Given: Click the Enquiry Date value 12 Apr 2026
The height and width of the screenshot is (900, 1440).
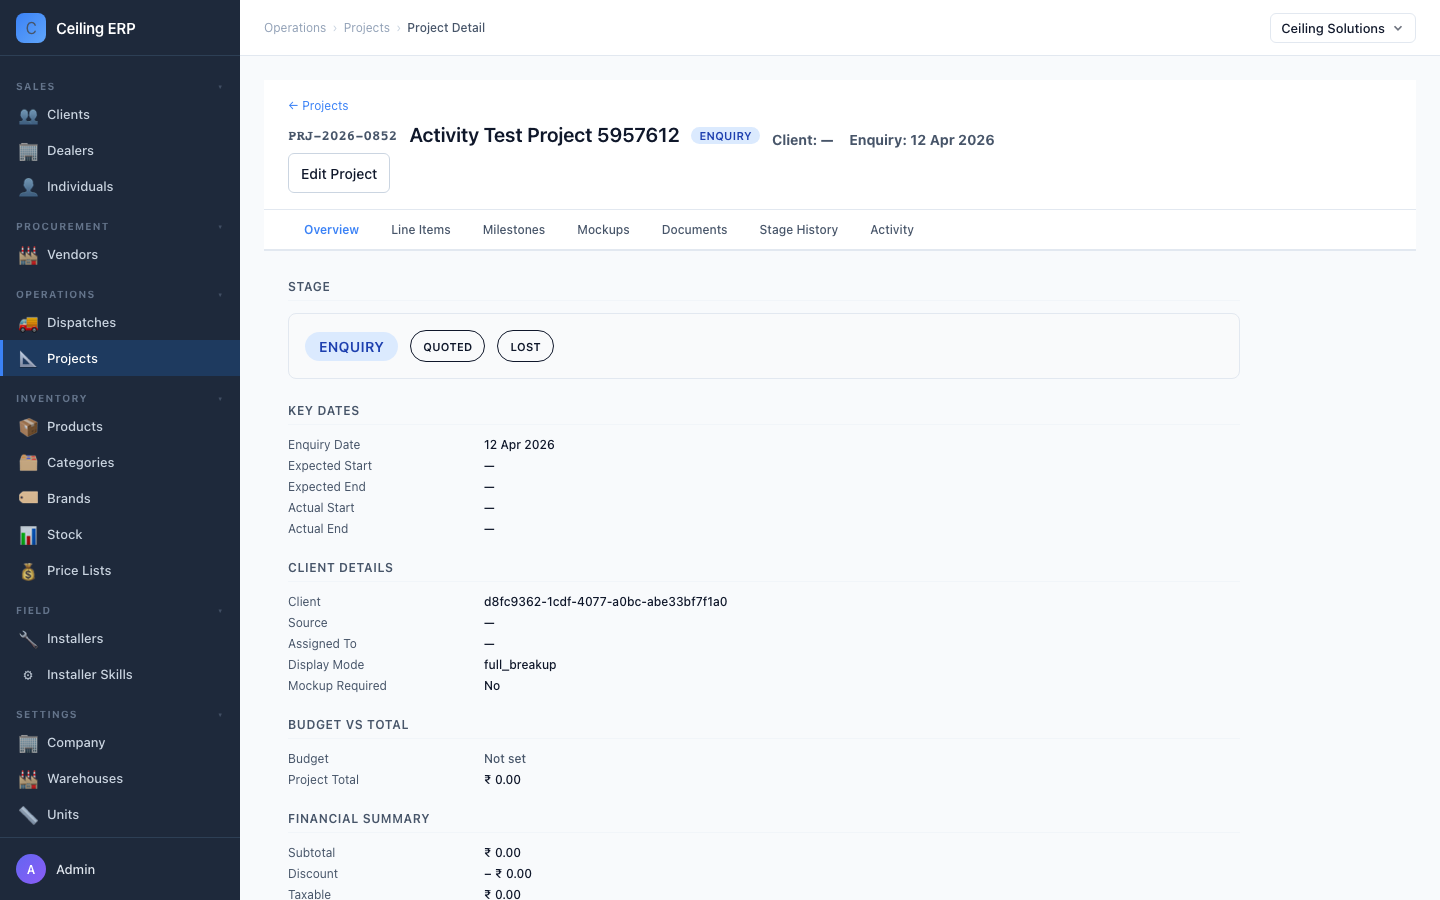Looking at the screenshot, I should [519, 445].
